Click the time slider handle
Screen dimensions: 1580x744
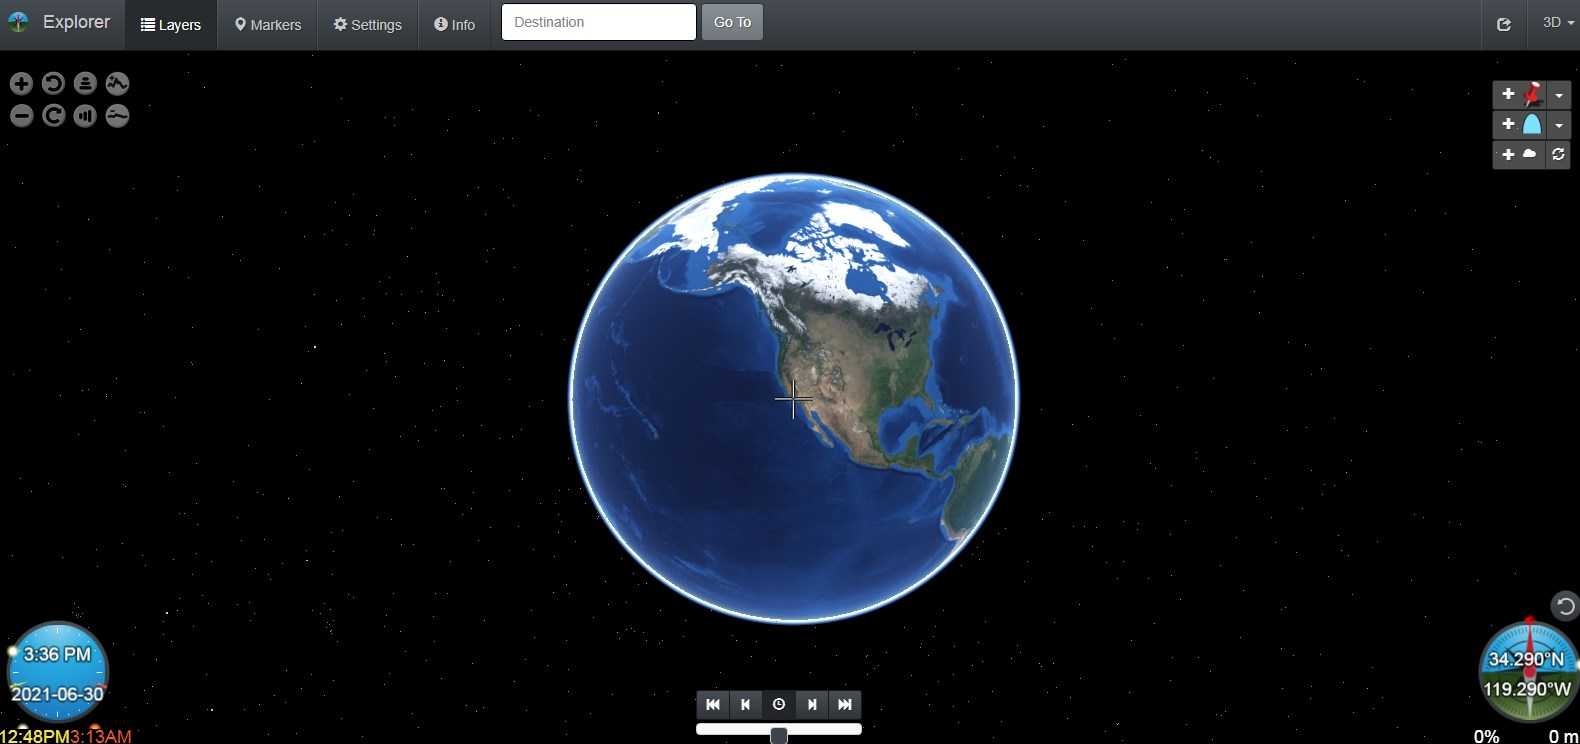(778, 735)
